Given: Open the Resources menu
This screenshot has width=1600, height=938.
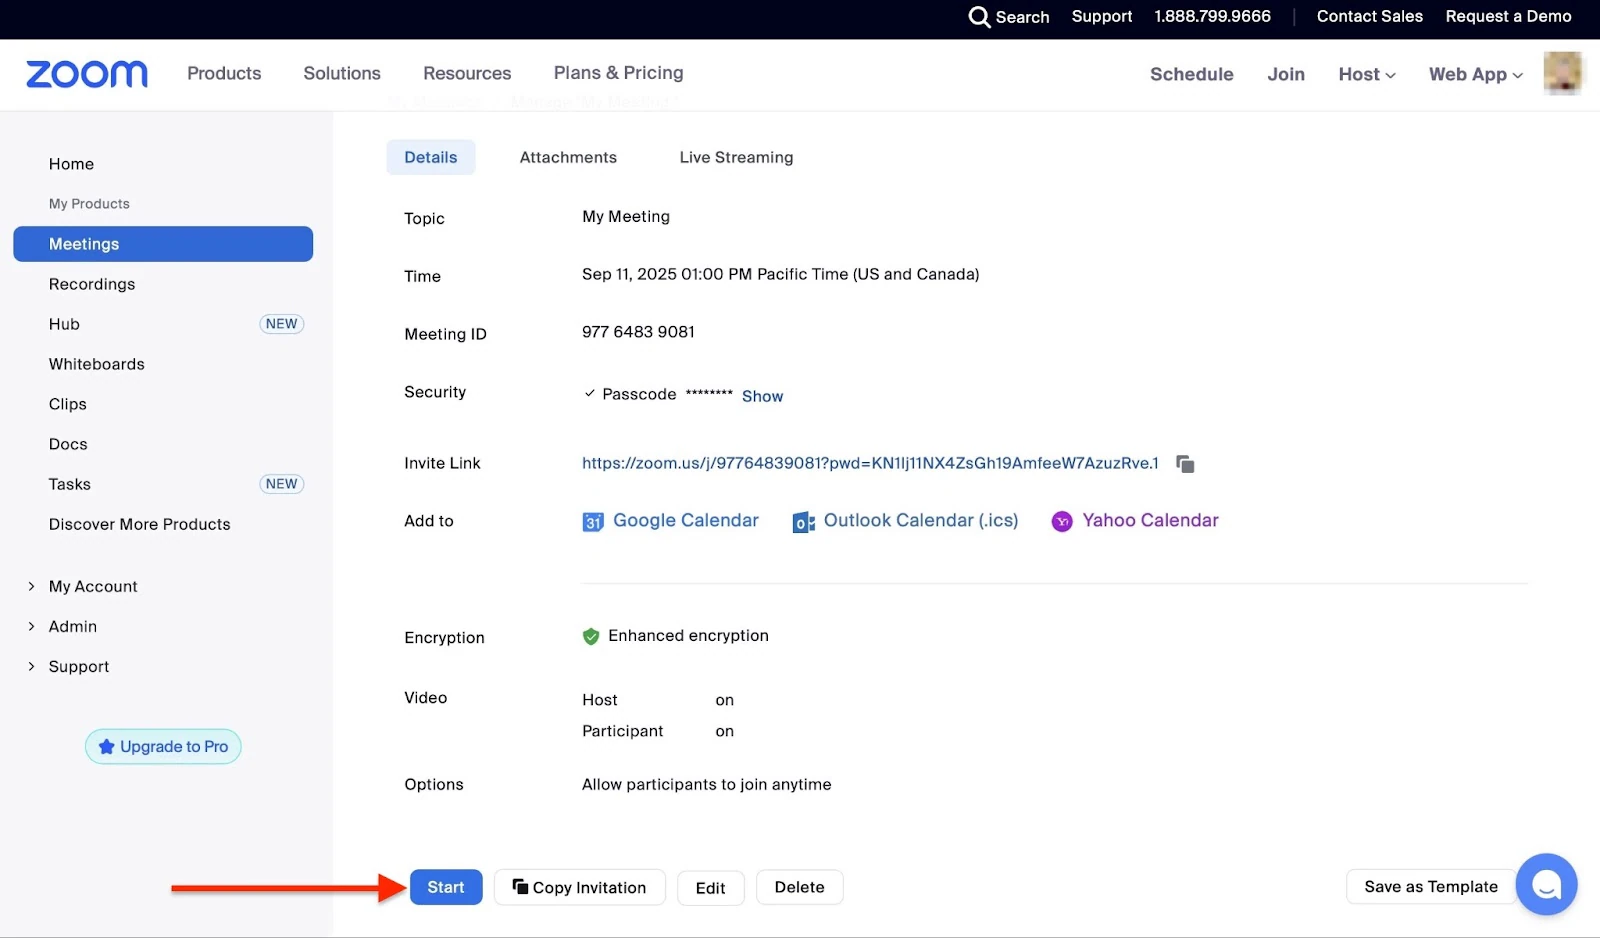Looking at the screenshot, I should click(467, 73).
